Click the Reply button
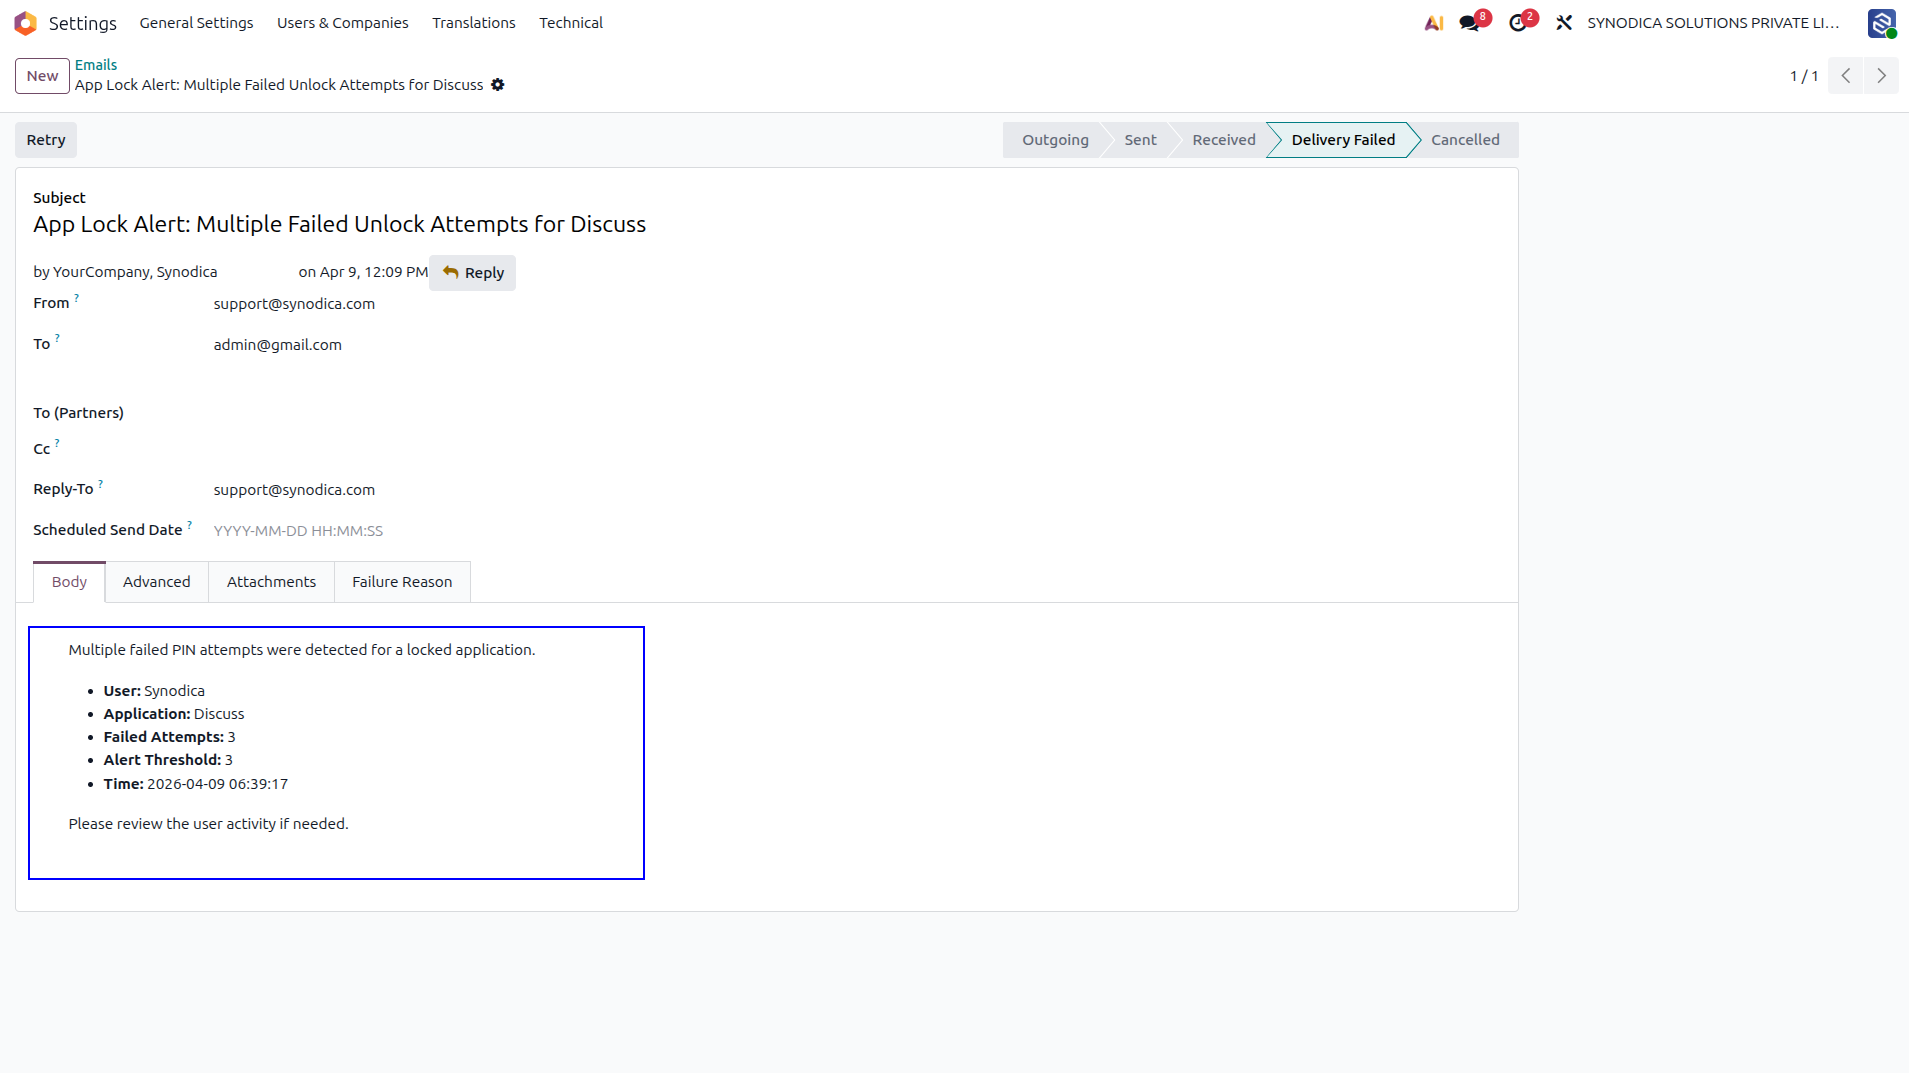 pos(473,273)
